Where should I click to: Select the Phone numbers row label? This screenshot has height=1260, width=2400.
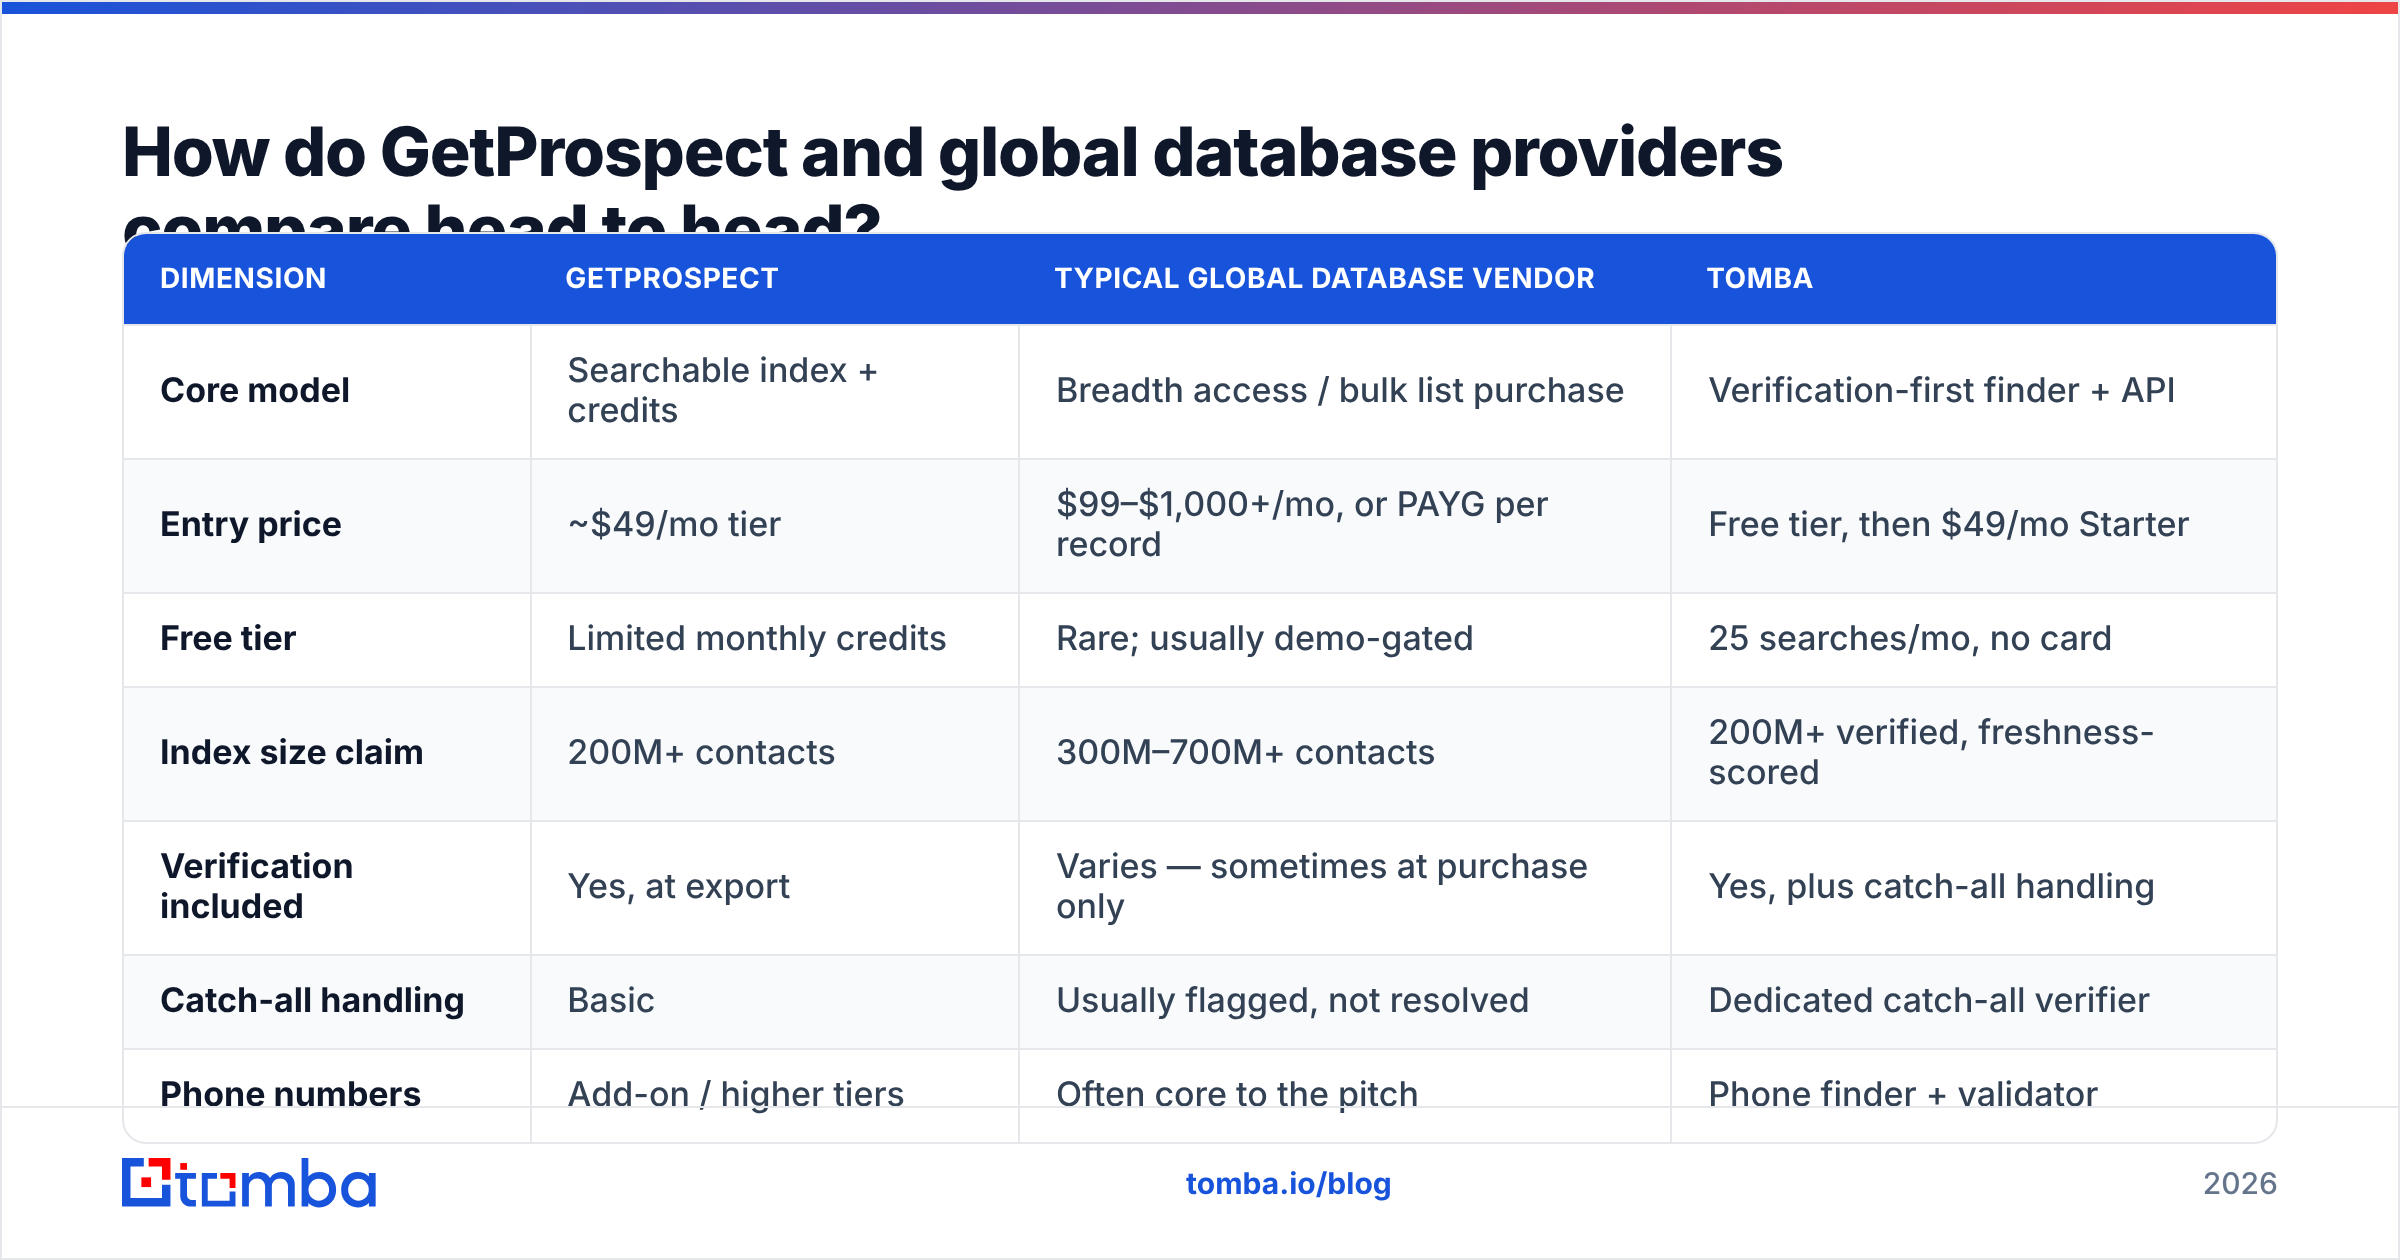pos(290,1094)
